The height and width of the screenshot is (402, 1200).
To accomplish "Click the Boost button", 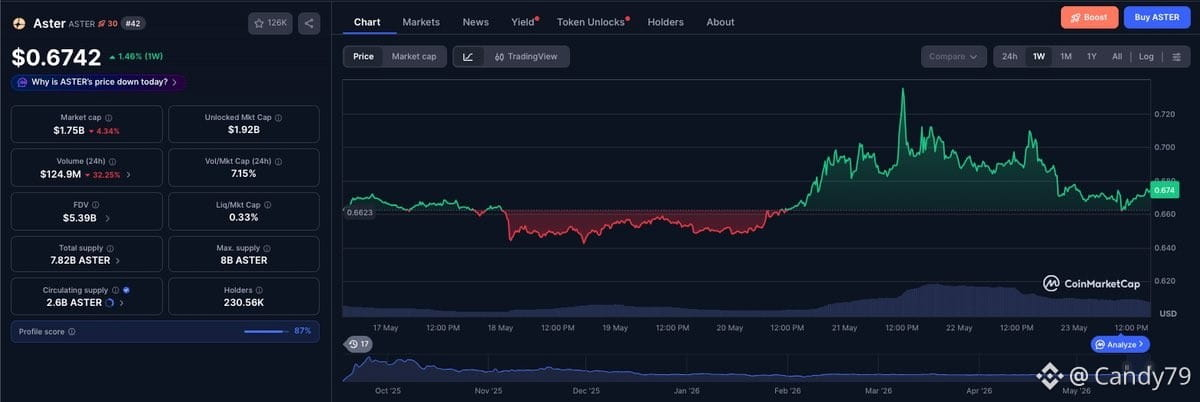I will tap(1089, 17).
